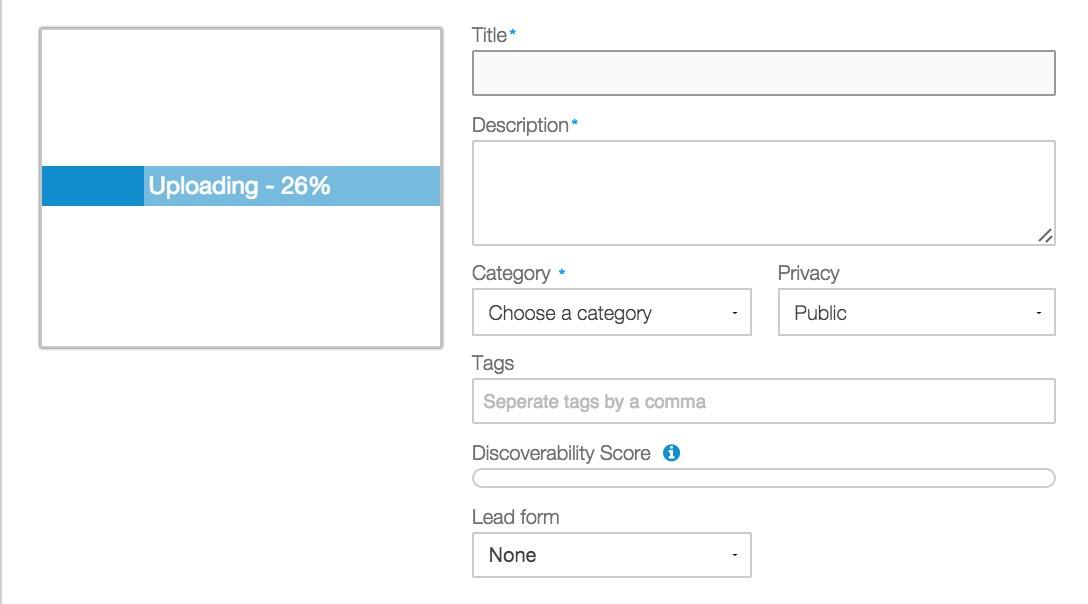The width and height of the screenshot is (1088, 604).
Task: Click the Privacy label text
Action: [808, 274]
